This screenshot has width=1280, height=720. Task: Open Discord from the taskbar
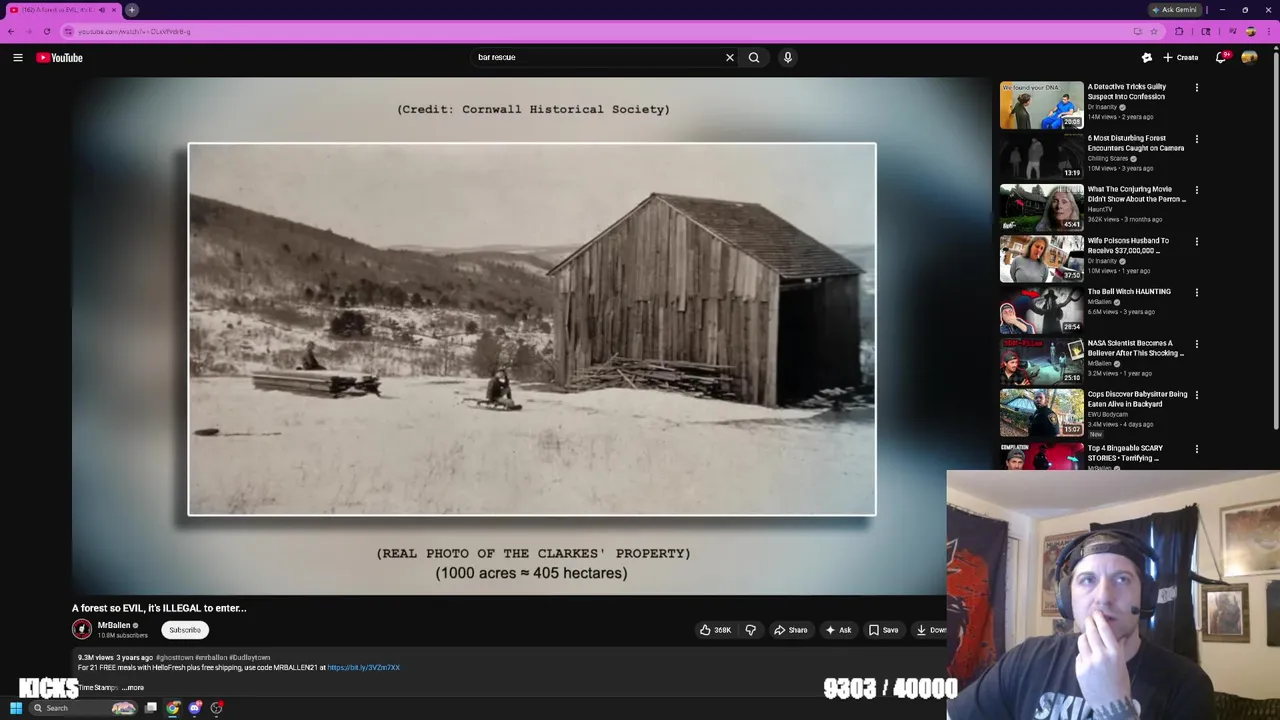point(195,708)
